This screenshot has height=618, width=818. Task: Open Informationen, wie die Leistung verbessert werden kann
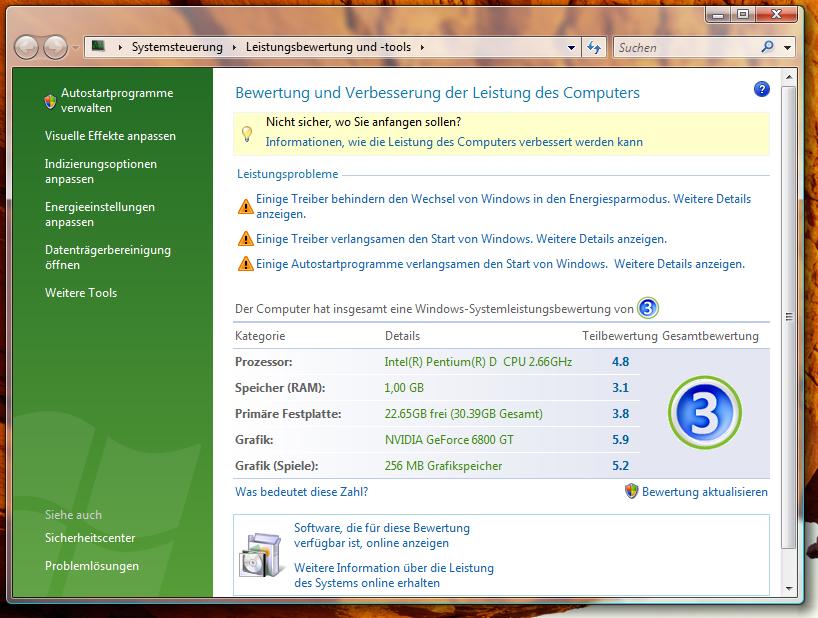tap(454, 142)
